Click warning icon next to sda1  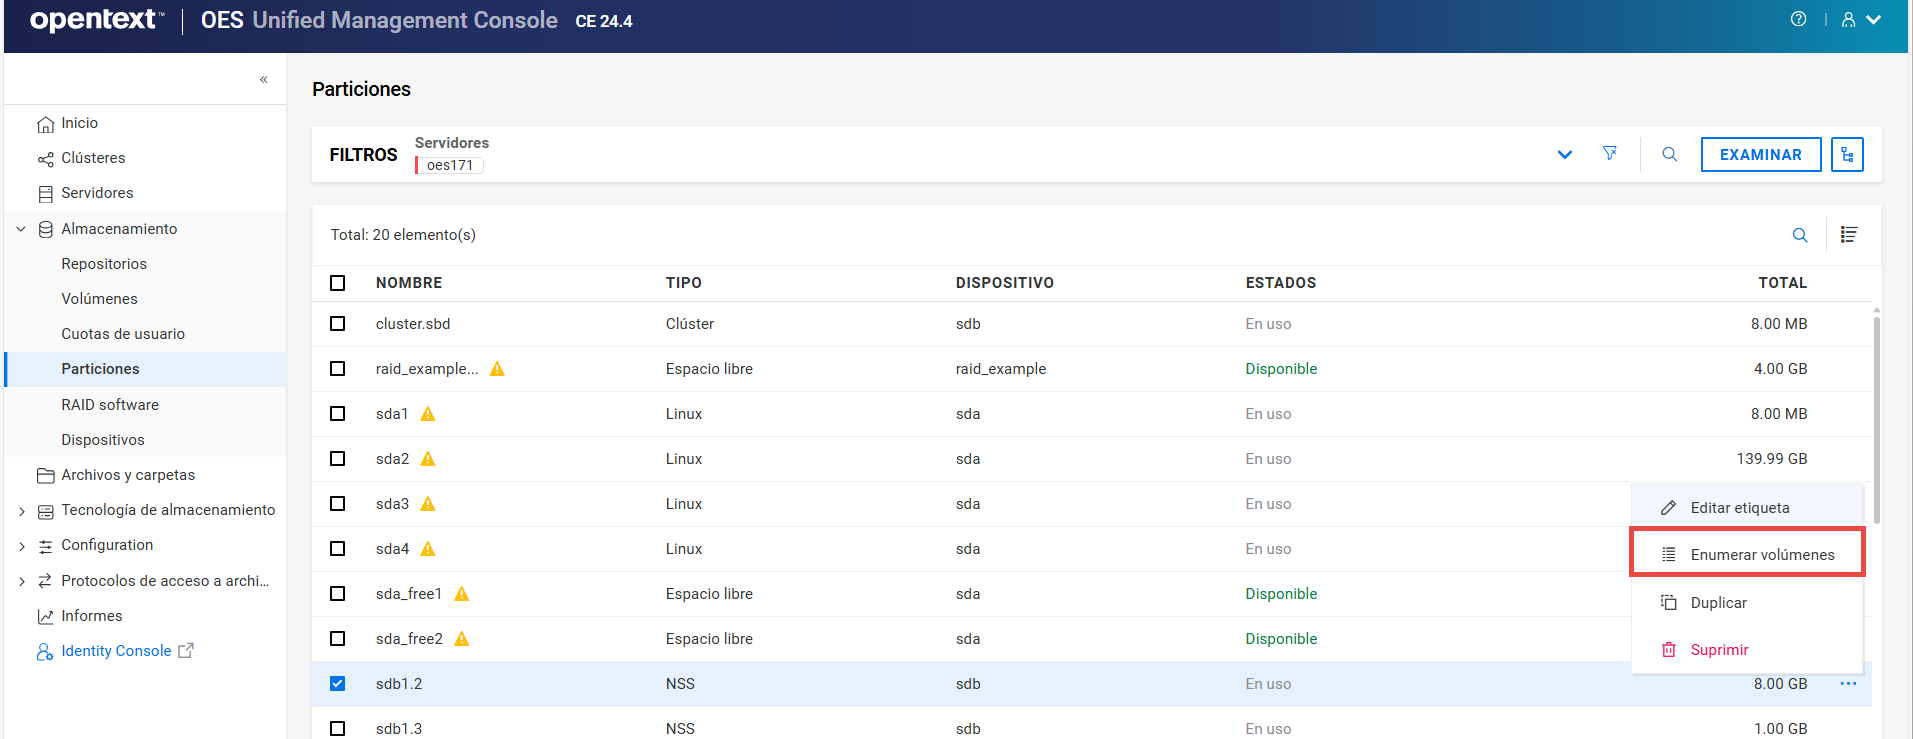[x=428, y=414]
